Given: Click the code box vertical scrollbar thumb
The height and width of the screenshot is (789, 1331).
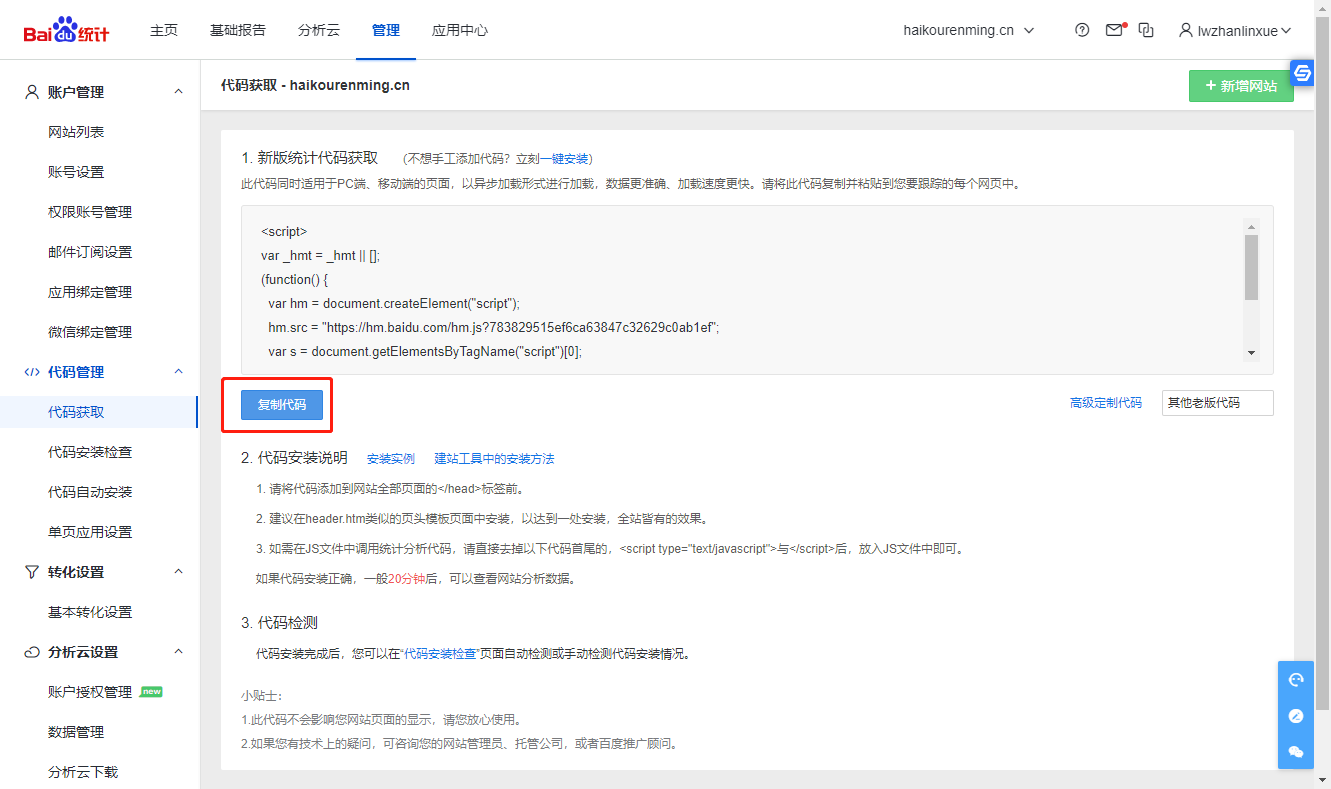Looking at the screenshot, I should 1251,267.
